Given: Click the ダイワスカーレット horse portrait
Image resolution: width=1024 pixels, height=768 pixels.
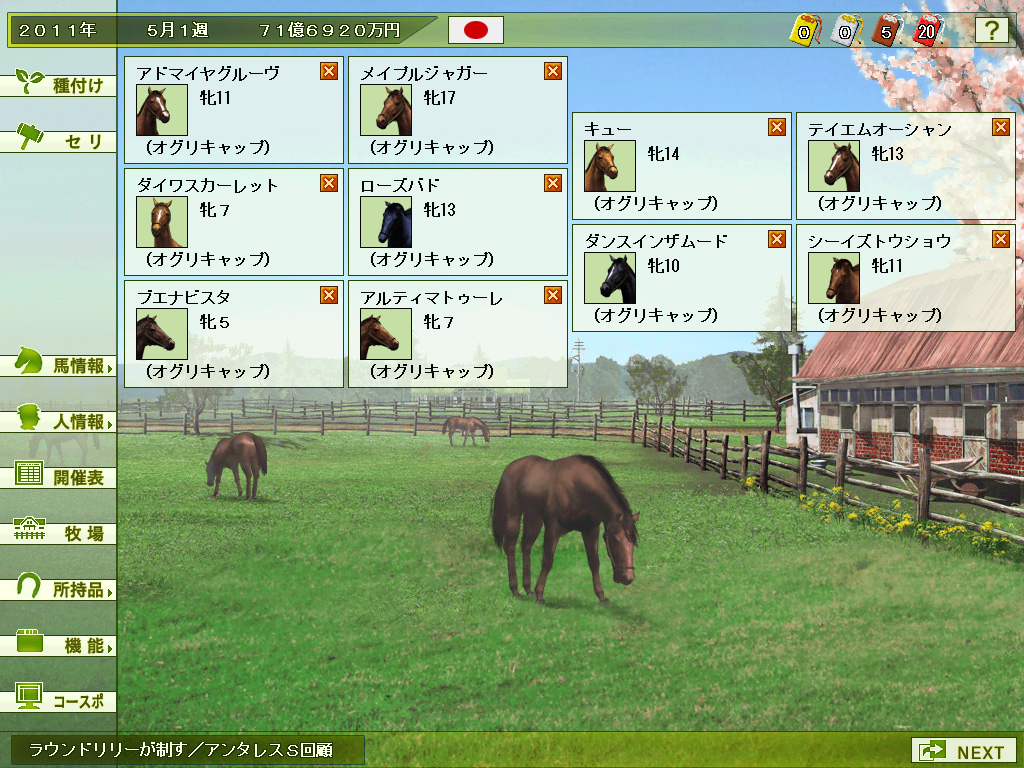Looking at the screenshot, I should point(162,223).
